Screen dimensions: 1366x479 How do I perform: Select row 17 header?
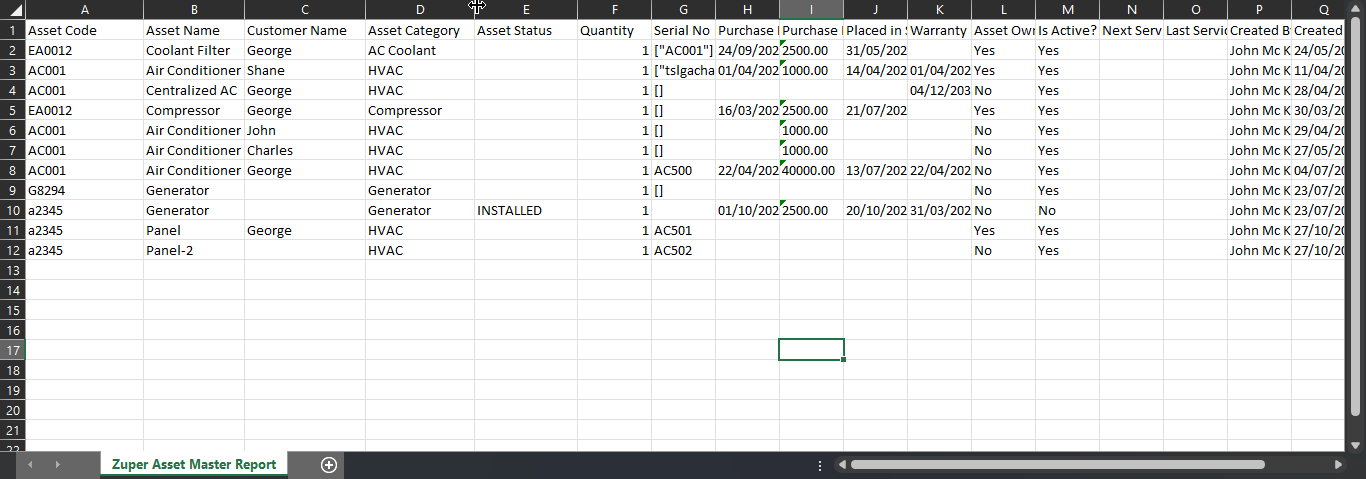[x=13, y=350]
